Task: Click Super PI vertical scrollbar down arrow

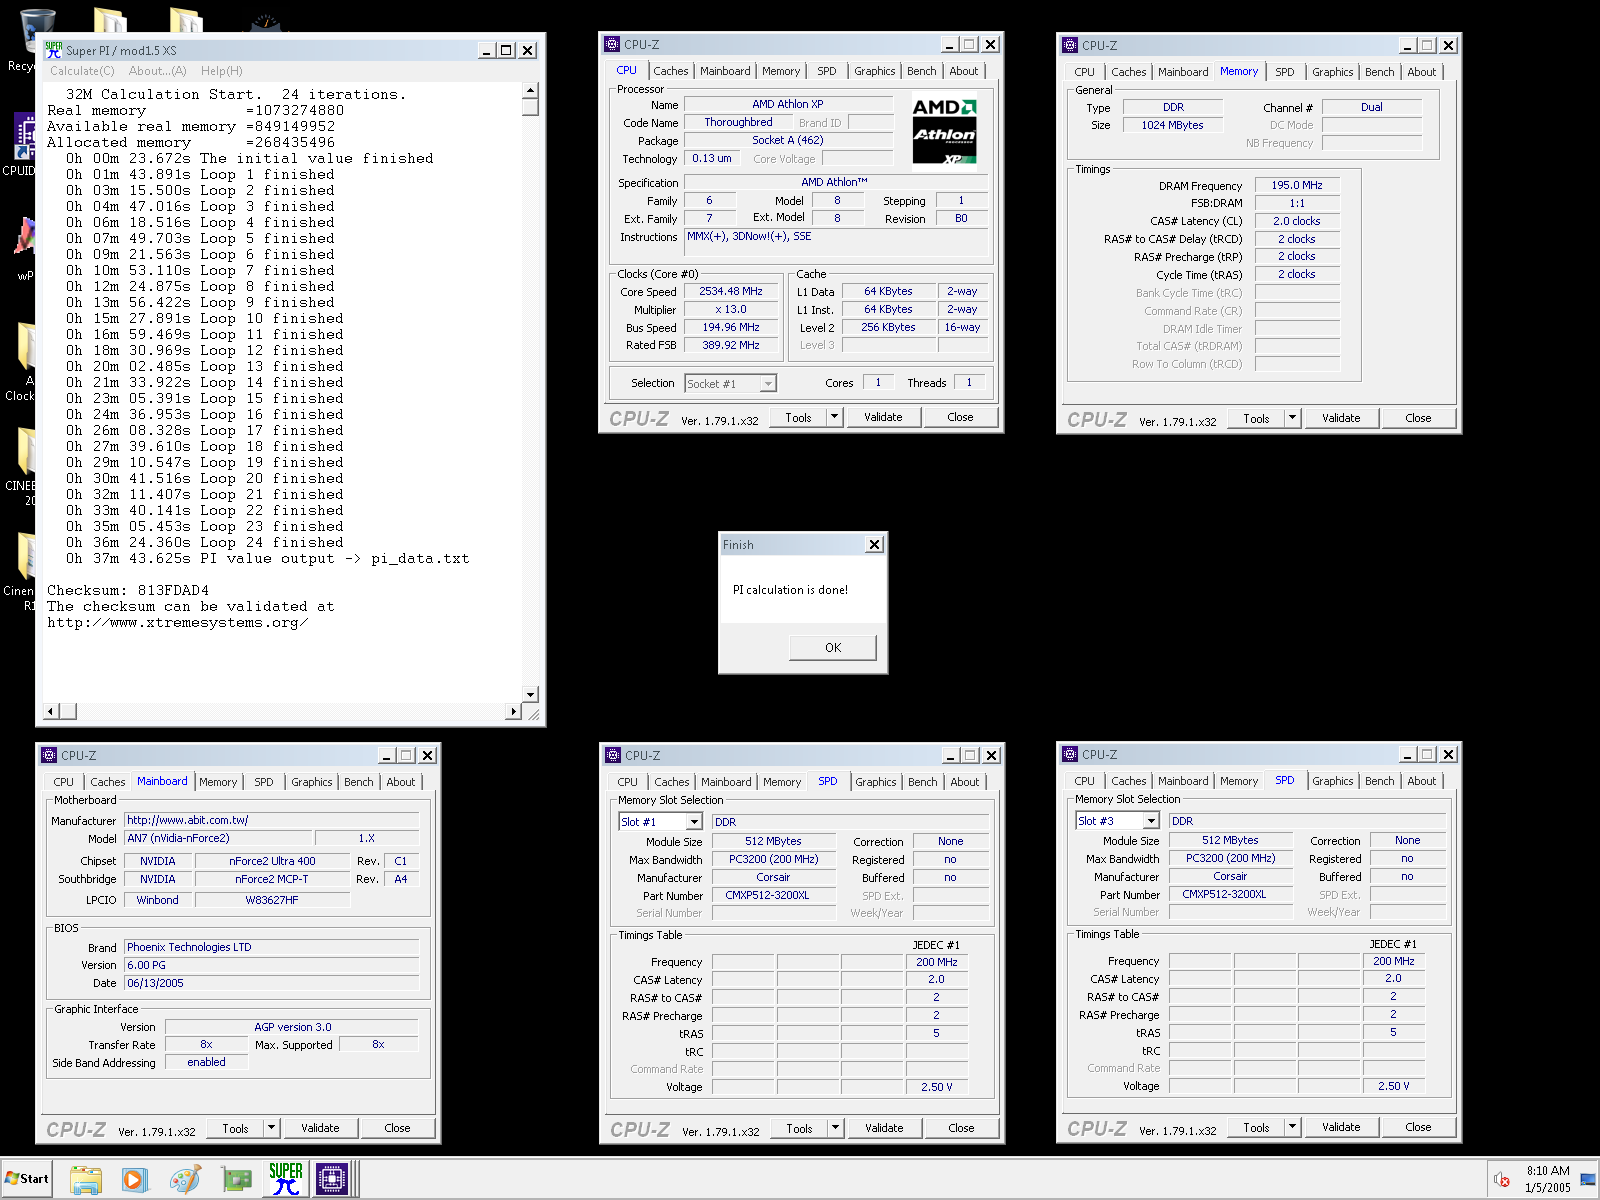Action: point(531,694)
